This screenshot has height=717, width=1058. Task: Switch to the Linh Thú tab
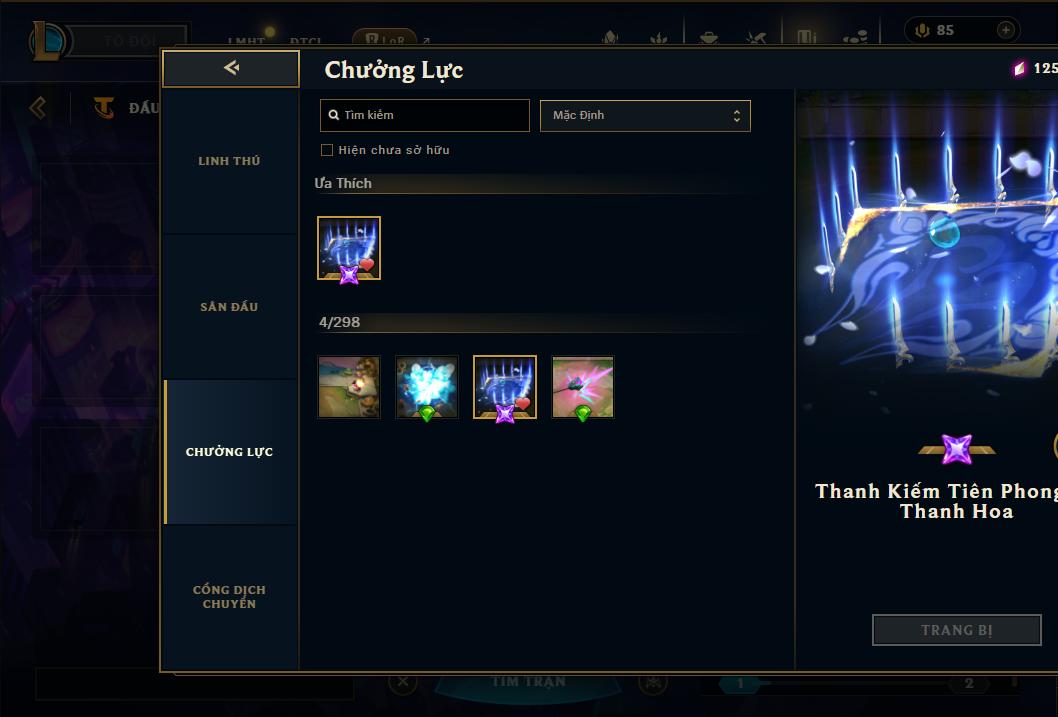(229, 161)
